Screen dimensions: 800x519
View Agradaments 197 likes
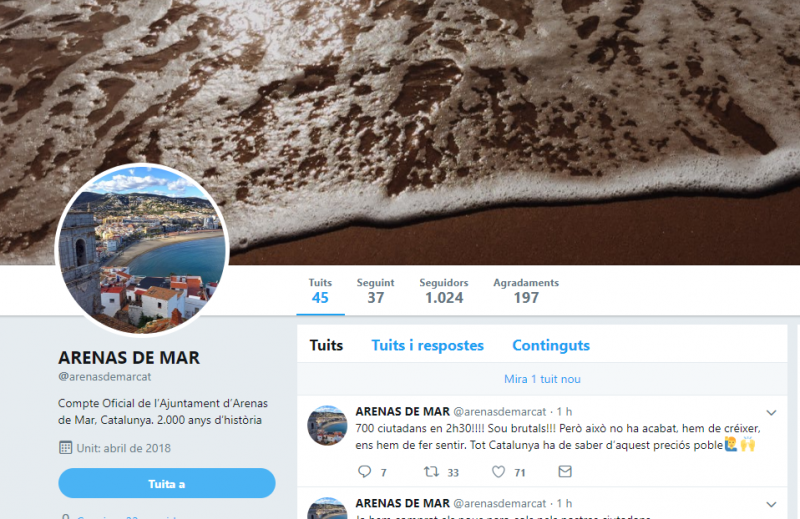(x=526, y=291)
